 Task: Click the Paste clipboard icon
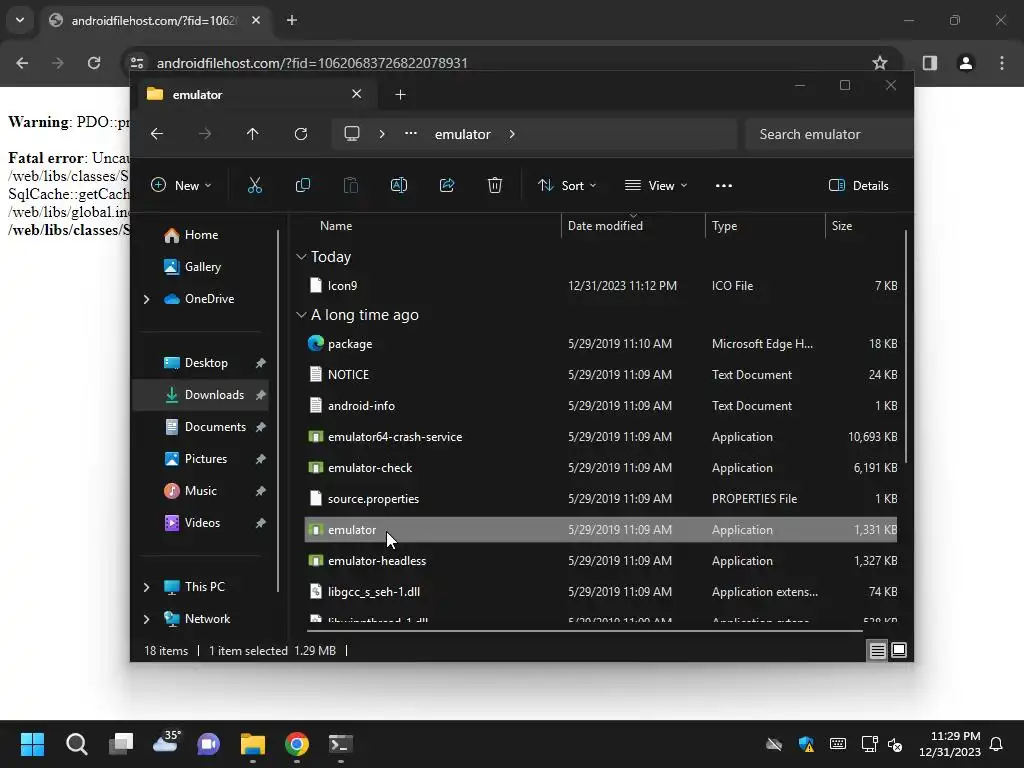351,185
